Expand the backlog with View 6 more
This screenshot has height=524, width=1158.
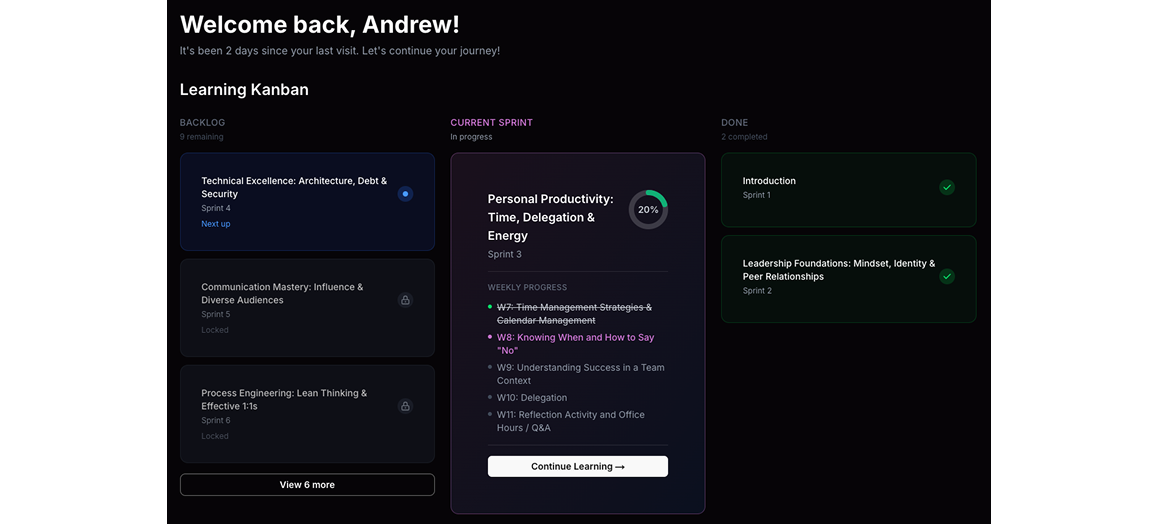[x=307, y=485]
